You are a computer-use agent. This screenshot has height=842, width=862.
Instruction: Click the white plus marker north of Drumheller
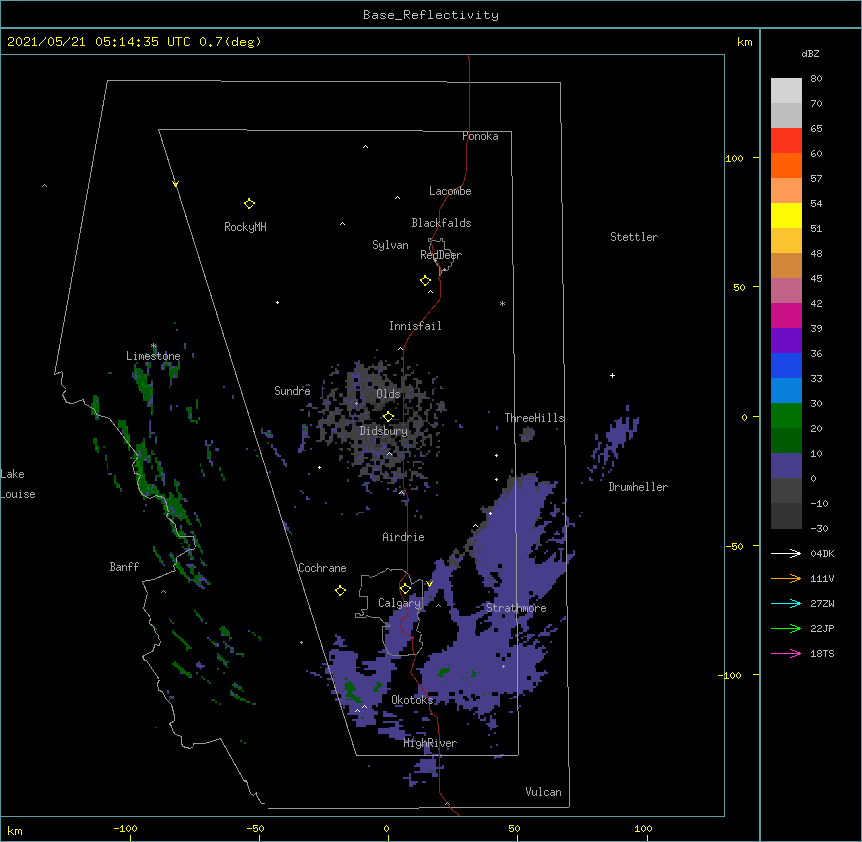point(612,375)
